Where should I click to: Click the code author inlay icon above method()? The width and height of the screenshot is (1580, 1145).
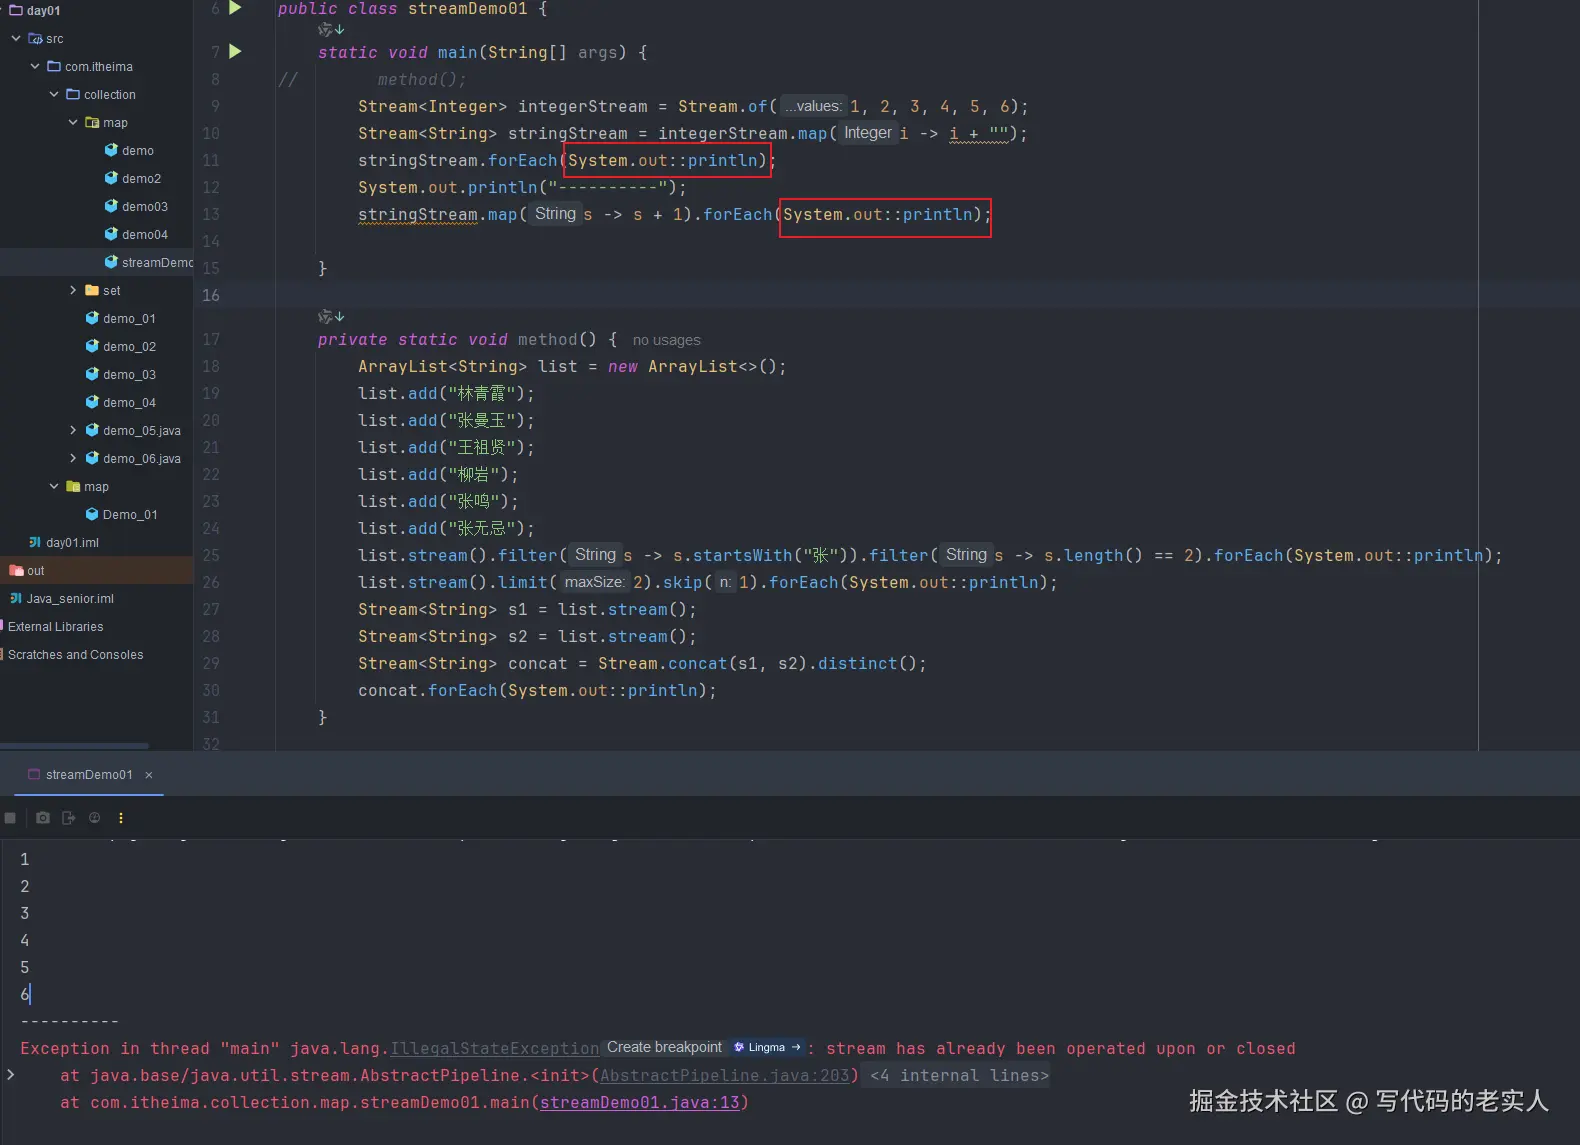tap(331, 316)
